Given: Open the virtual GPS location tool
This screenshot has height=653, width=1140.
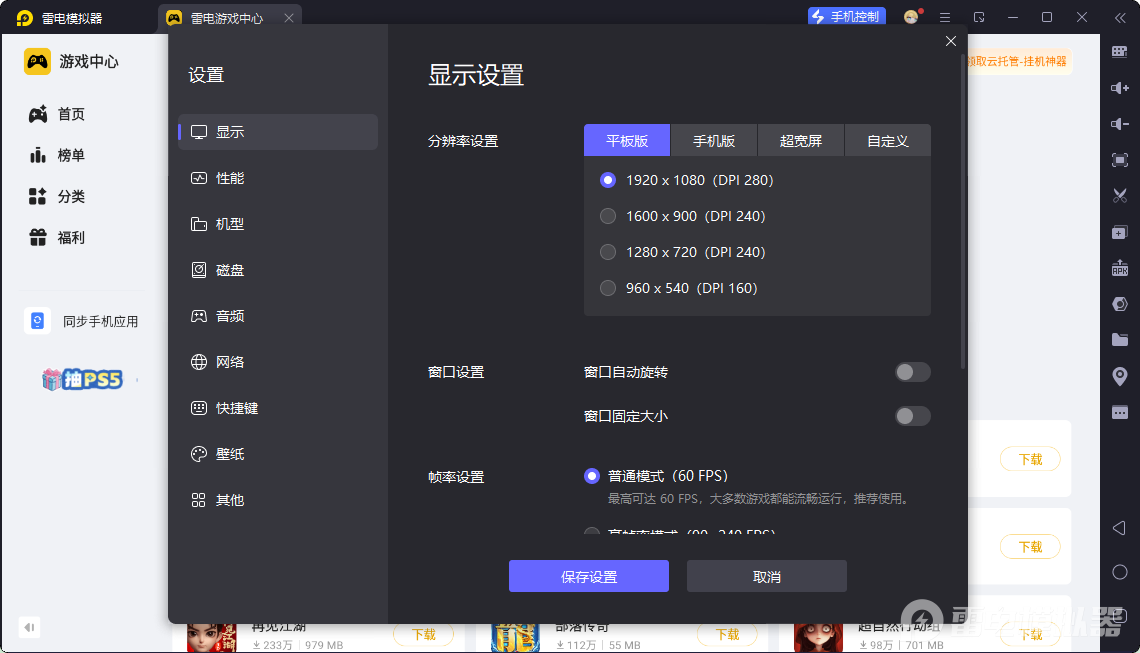Looking at the screenshot, I should [x=1120, y=375].
